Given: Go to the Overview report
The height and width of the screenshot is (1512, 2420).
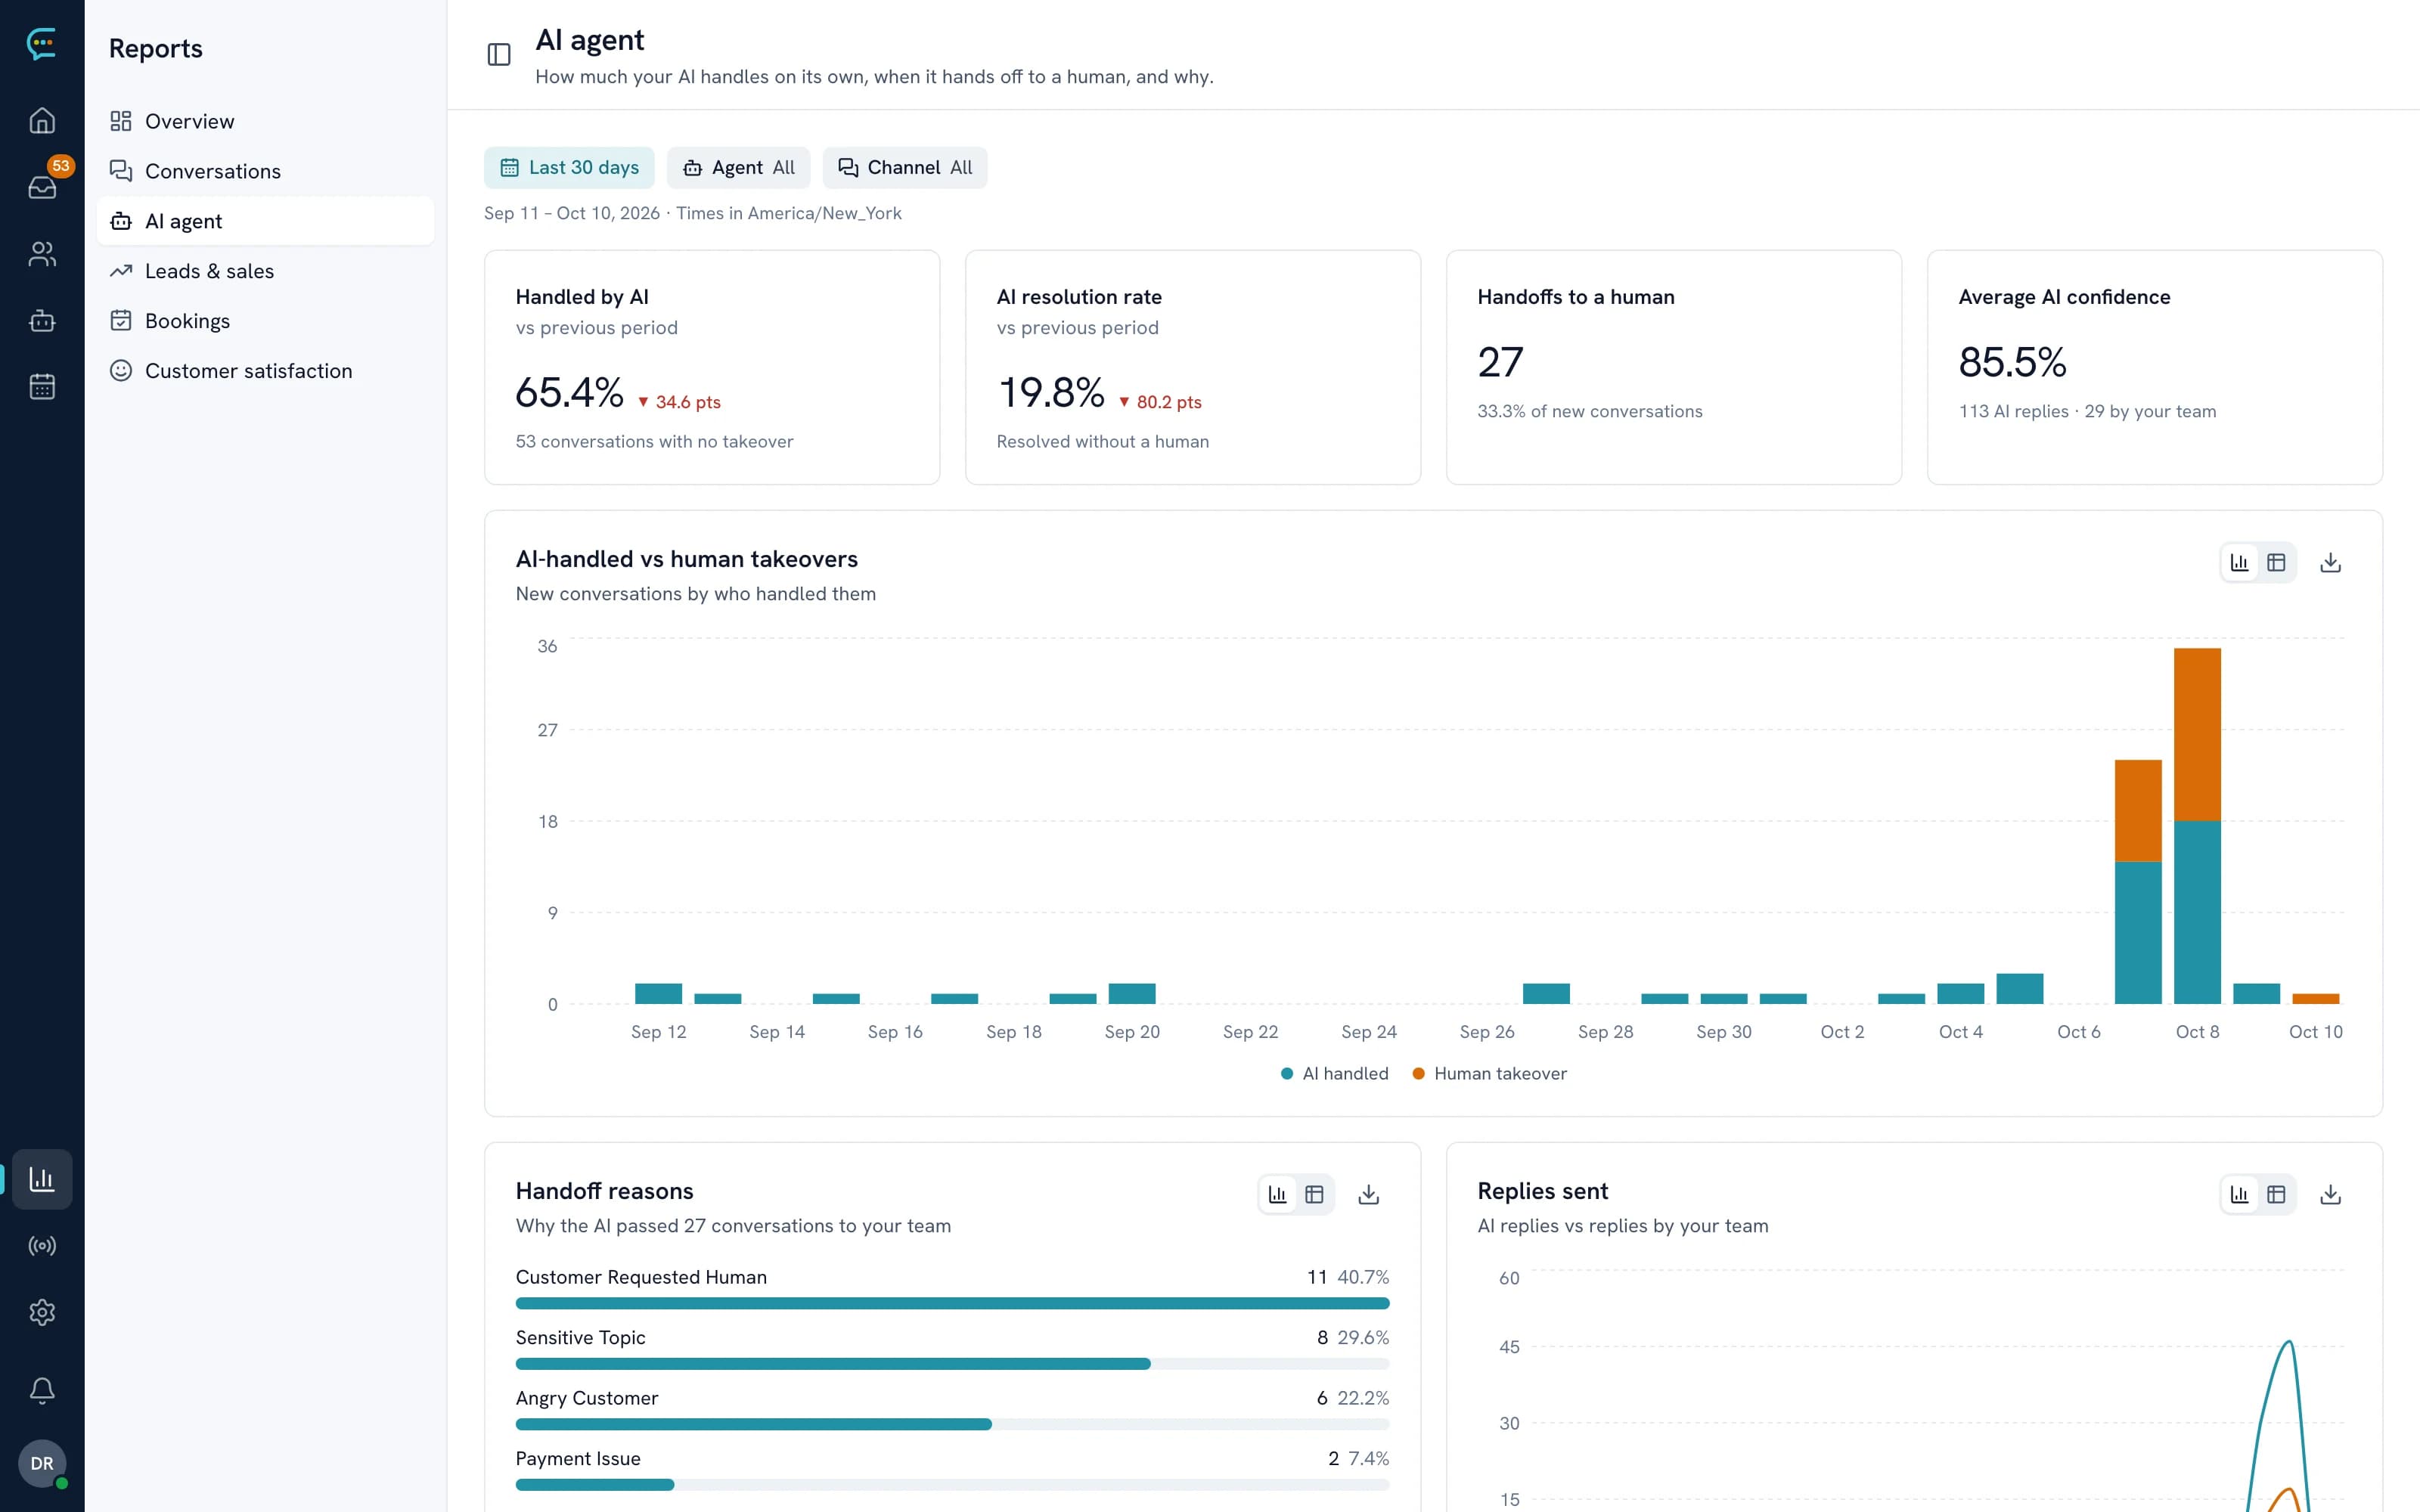Looking at the screenshot, I should [x=265, y=121].
